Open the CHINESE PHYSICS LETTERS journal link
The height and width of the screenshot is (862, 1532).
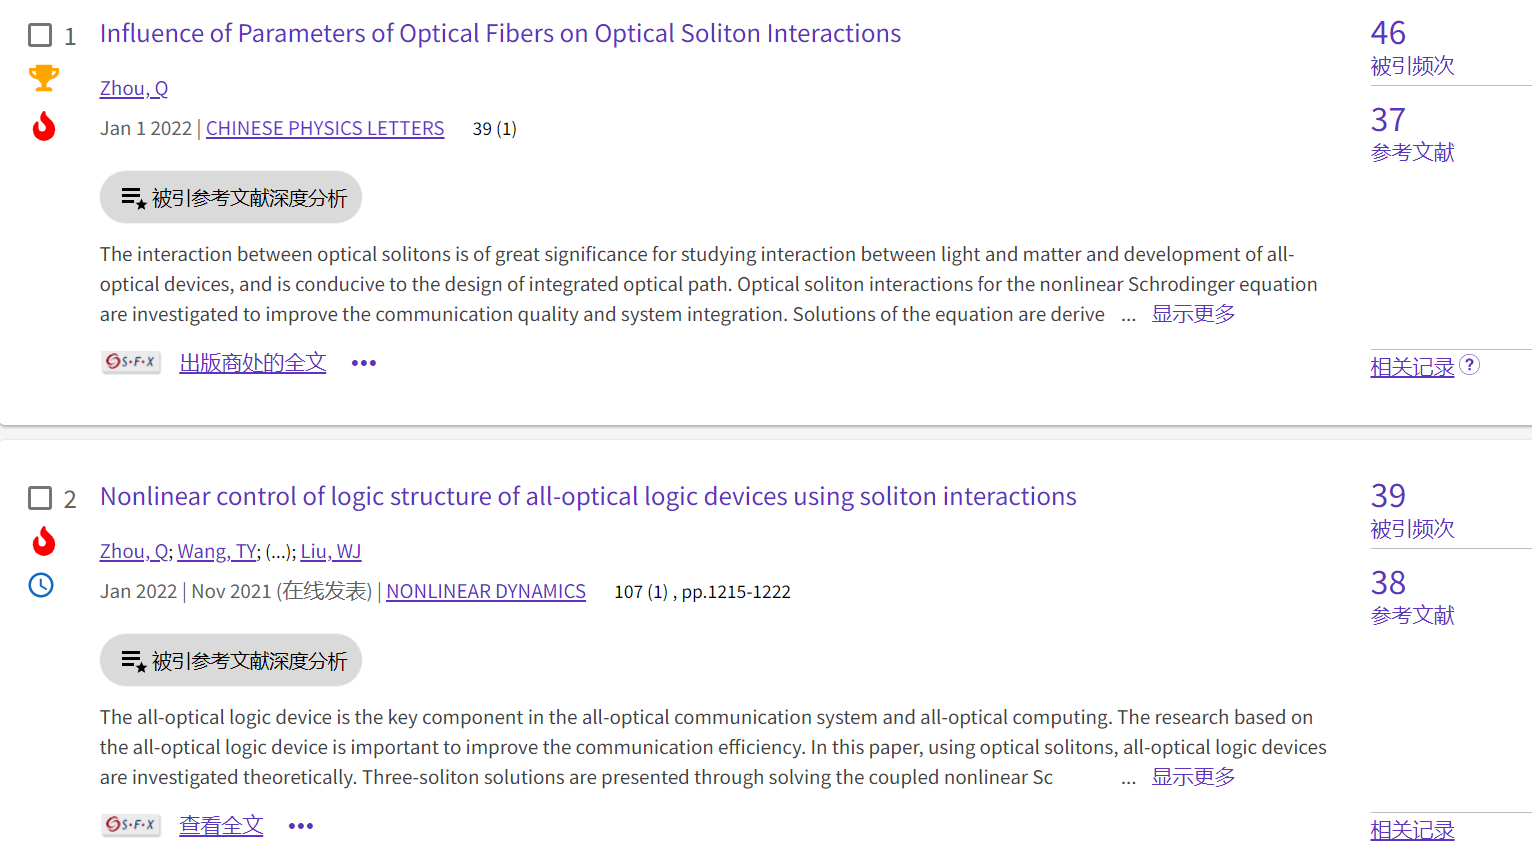point(325,129)
